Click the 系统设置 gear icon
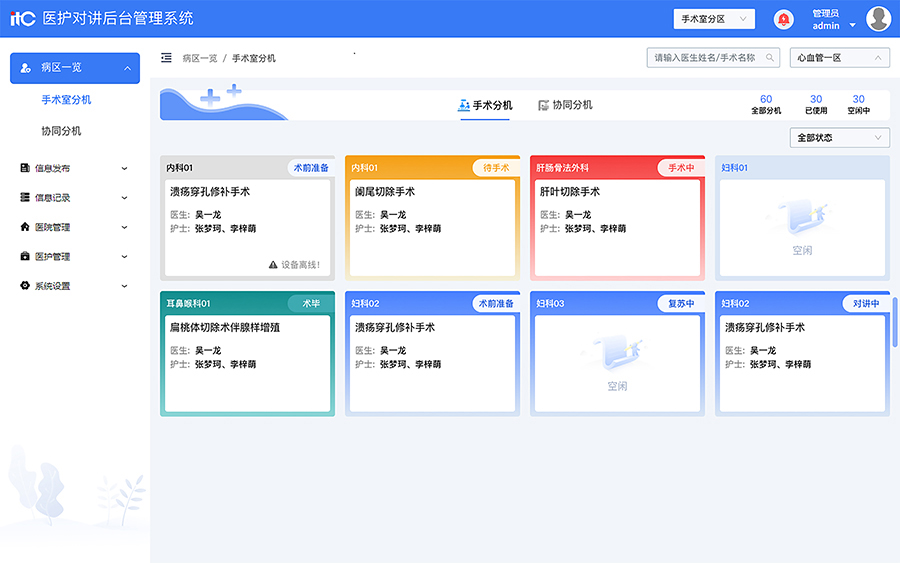The width and height of the screenshot is (900, 563). pyautogui.click(x=25, y=286)
